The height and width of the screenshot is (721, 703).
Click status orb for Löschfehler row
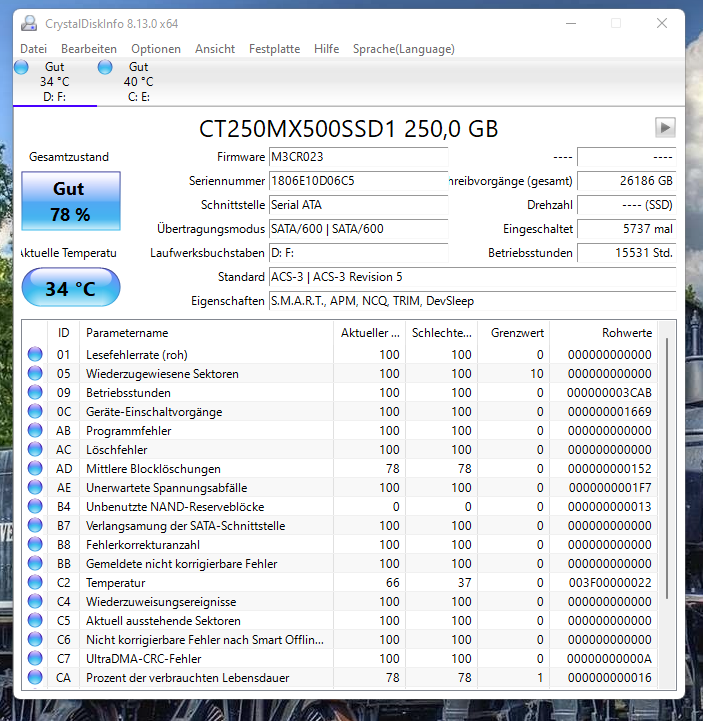click(35, 449)
